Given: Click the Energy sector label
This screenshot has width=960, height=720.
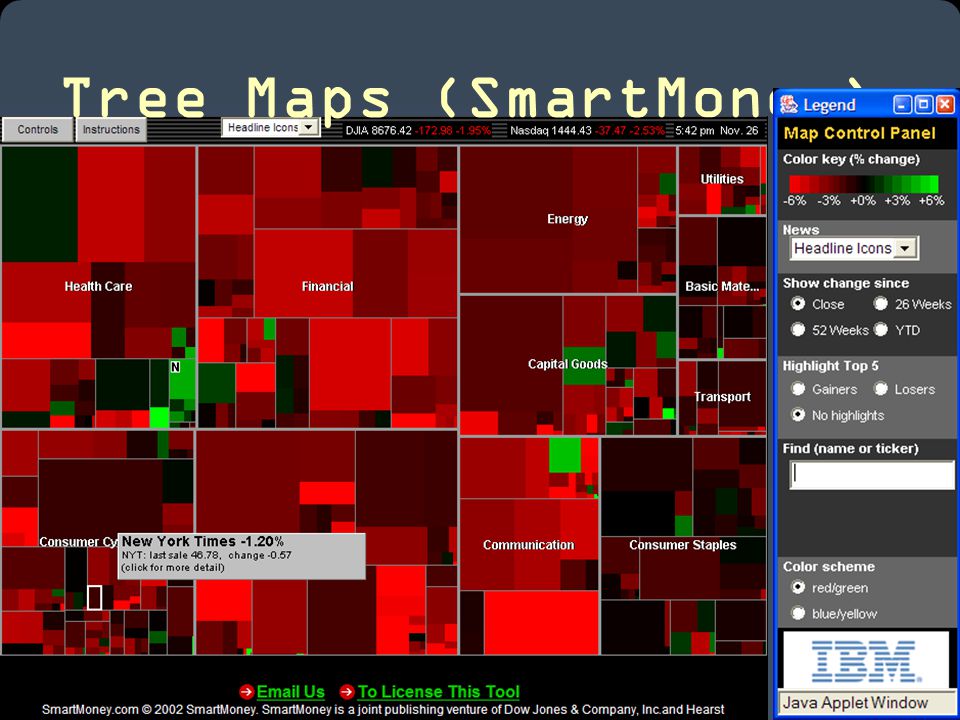Looking at the screenshot, I should (568, 219).
